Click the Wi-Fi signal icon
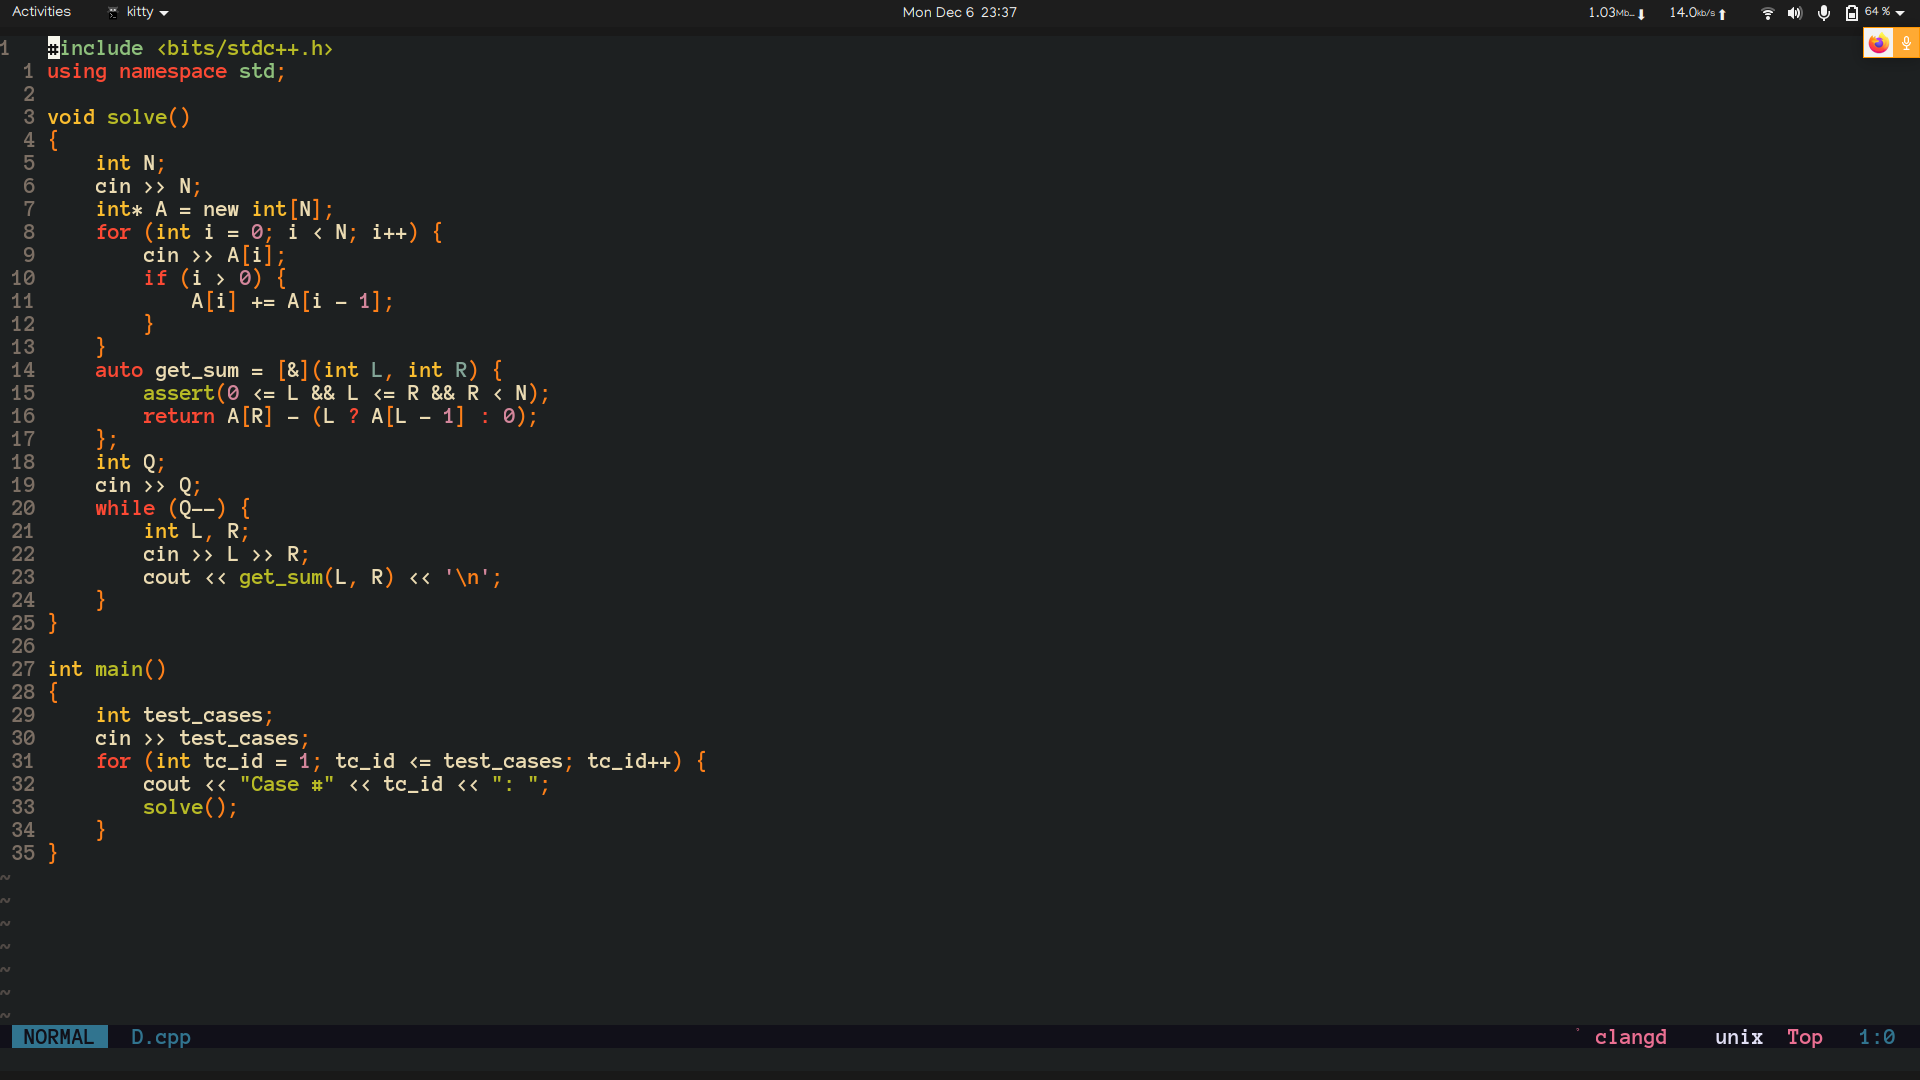The height and width of the screenshot is (1080, 1920). (1767, 13)
